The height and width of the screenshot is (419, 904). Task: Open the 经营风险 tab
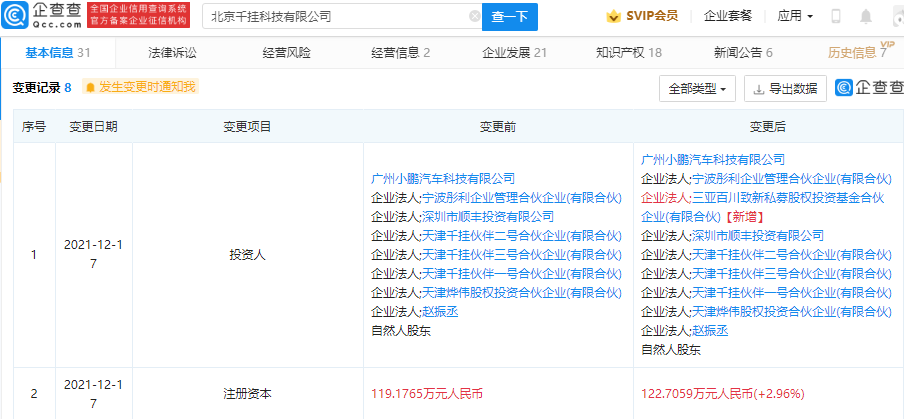click(286, 53)
